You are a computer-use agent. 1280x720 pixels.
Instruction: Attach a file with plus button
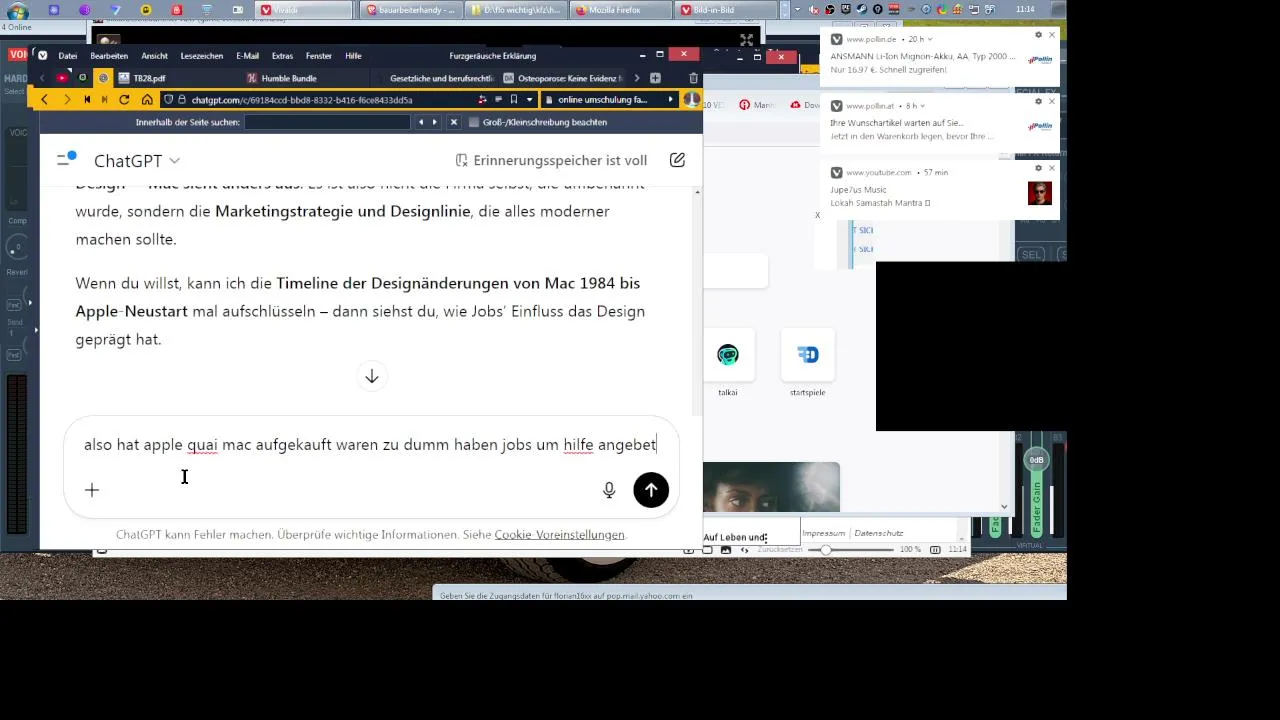92,490
